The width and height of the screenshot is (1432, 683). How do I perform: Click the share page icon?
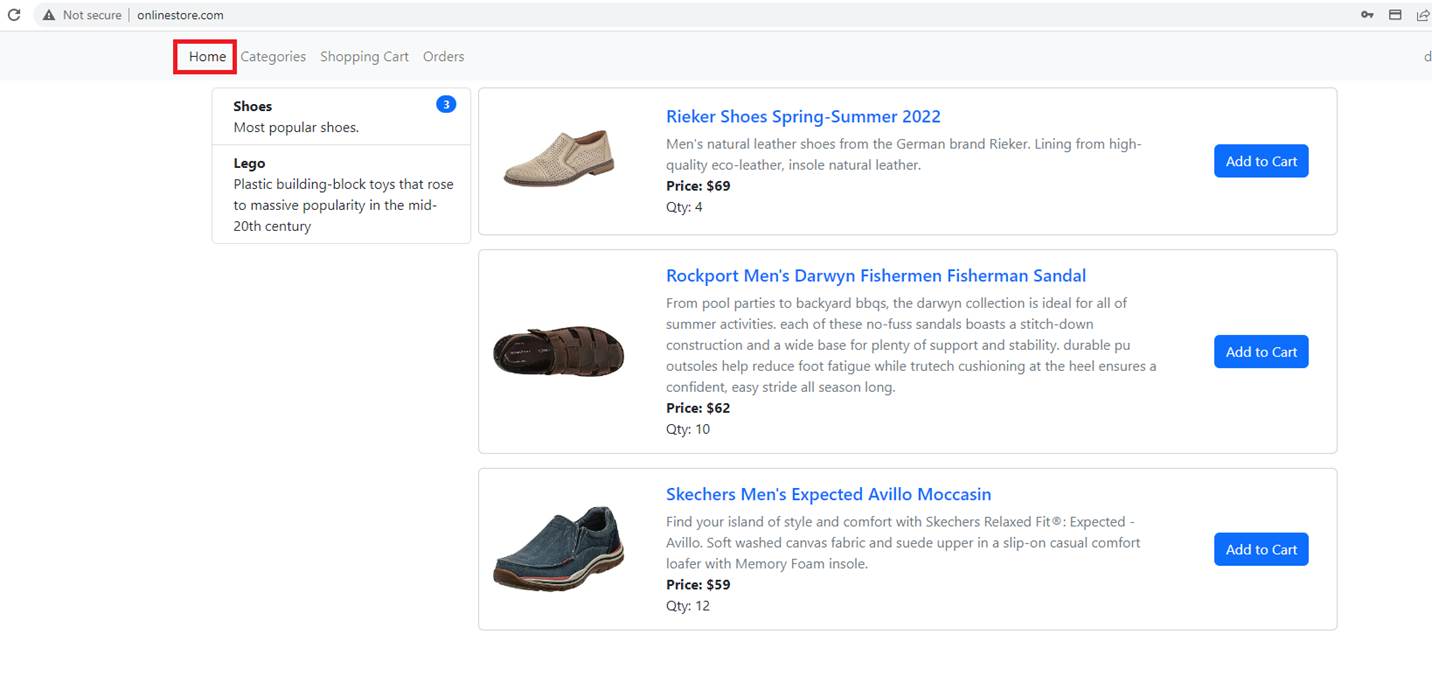pos(1422,15)
